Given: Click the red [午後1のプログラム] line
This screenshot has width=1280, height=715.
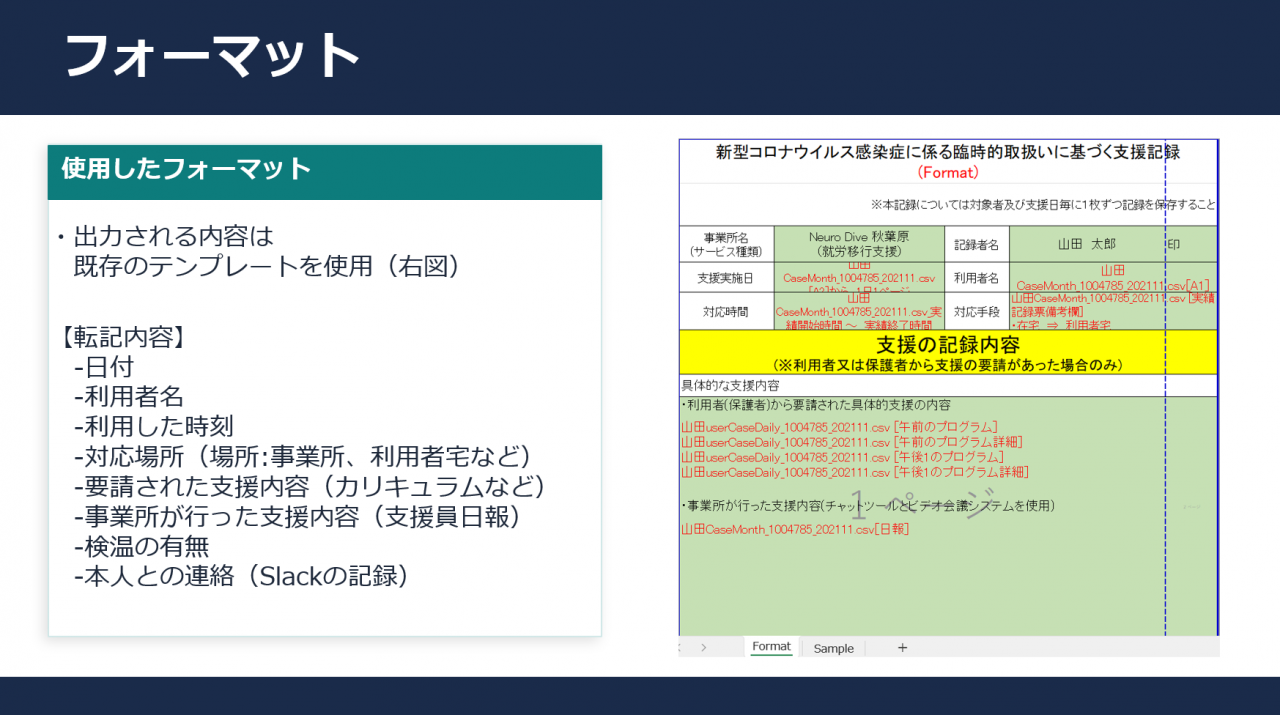Looking at the screenshot, I should pyautogui.click(x=842, y=457).
